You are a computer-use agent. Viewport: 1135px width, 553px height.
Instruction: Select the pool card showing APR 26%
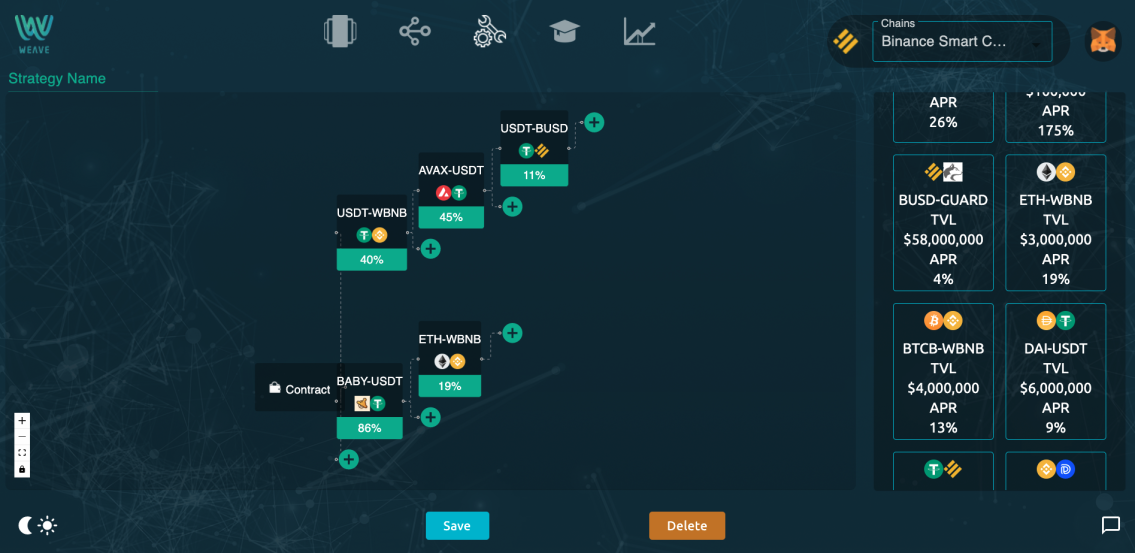(943, 117)
